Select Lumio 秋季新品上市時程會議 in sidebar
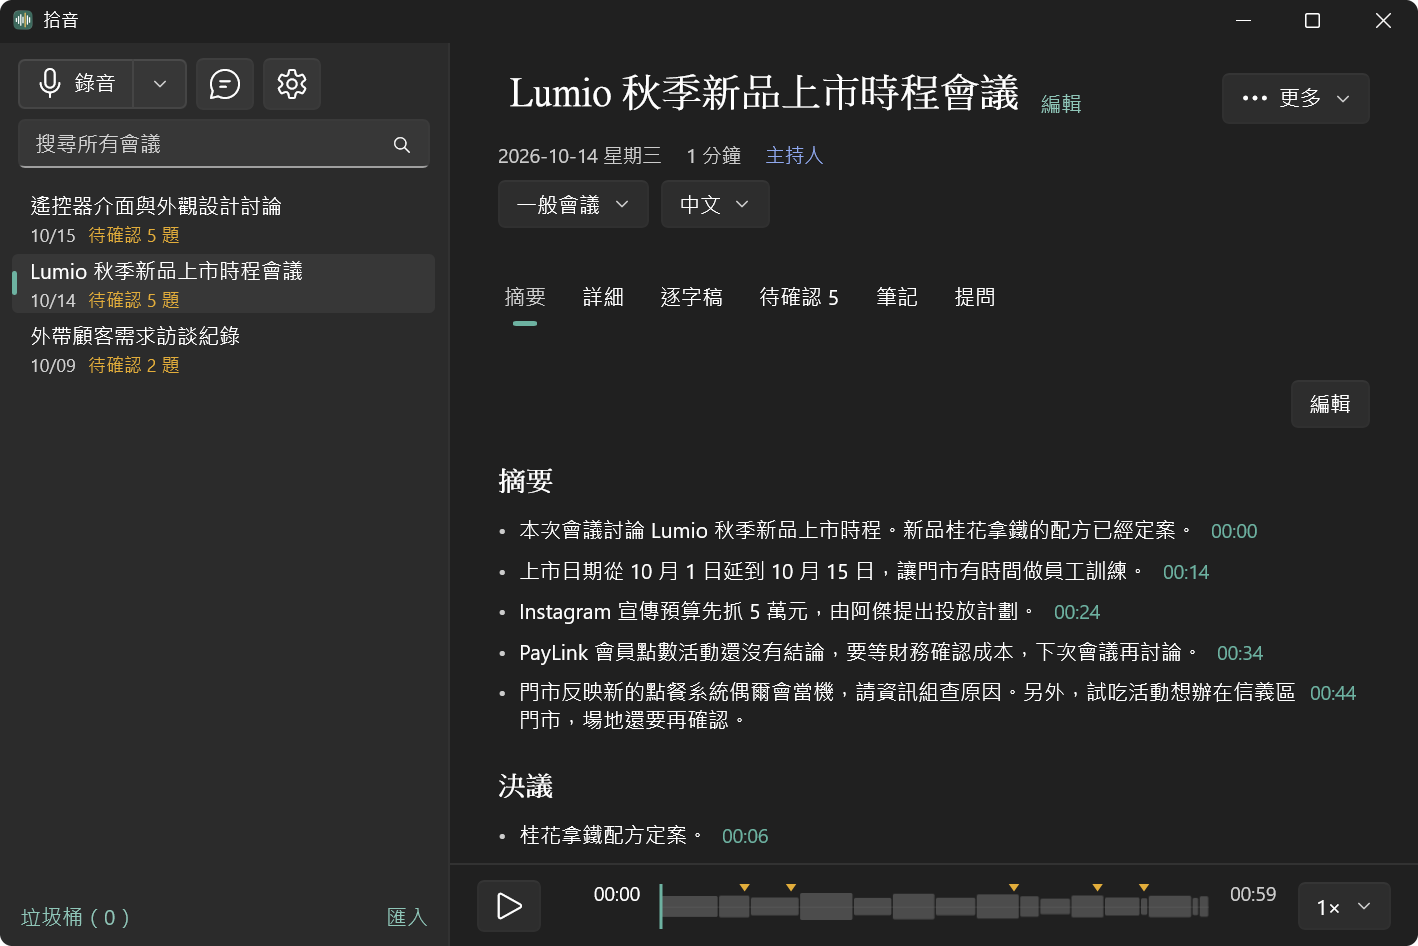This screenshot has width=1418, height=946. coord(223,284)
